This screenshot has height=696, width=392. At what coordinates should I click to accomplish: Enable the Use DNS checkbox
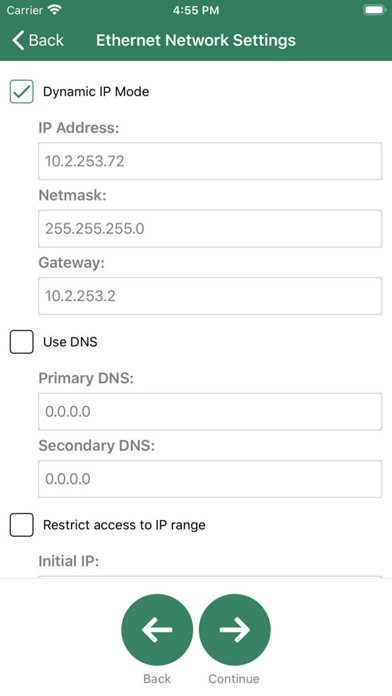click(22, 342)
